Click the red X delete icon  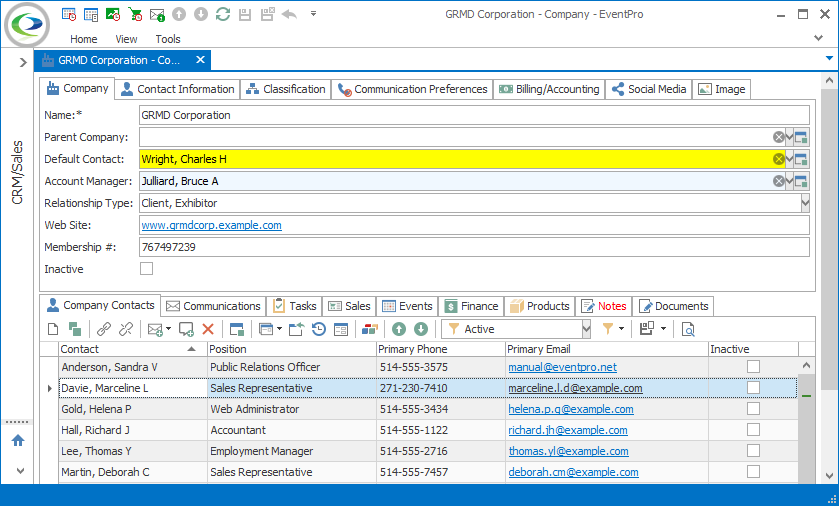(208, 329)
